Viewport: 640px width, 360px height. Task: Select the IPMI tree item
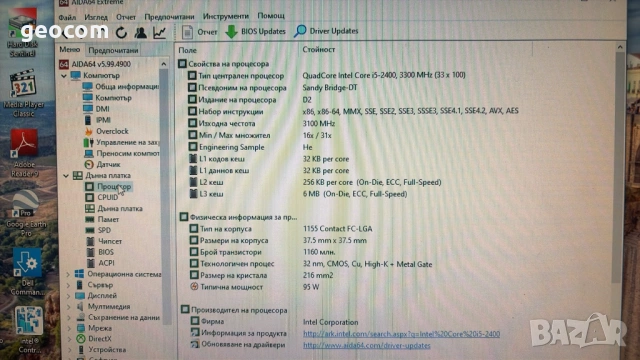click(x=97, y=120)
